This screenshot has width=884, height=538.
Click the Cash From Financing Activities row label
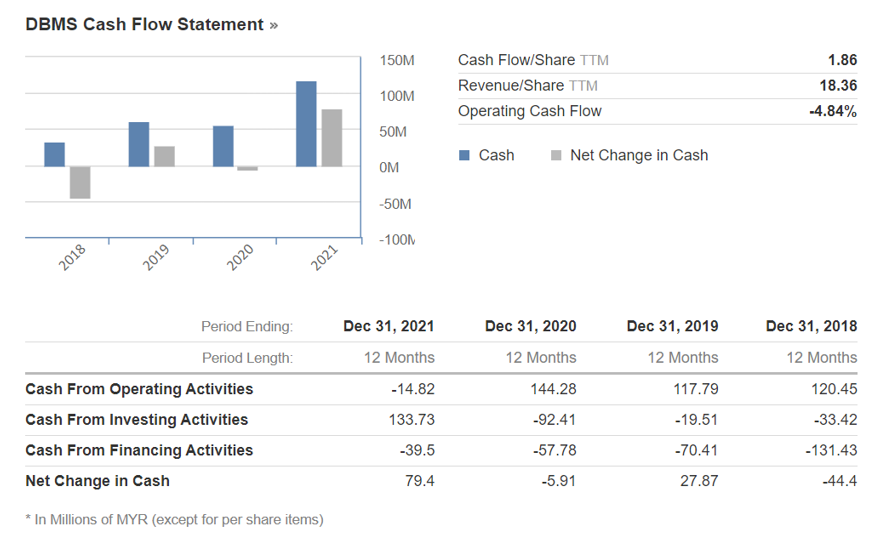[139, 450]
